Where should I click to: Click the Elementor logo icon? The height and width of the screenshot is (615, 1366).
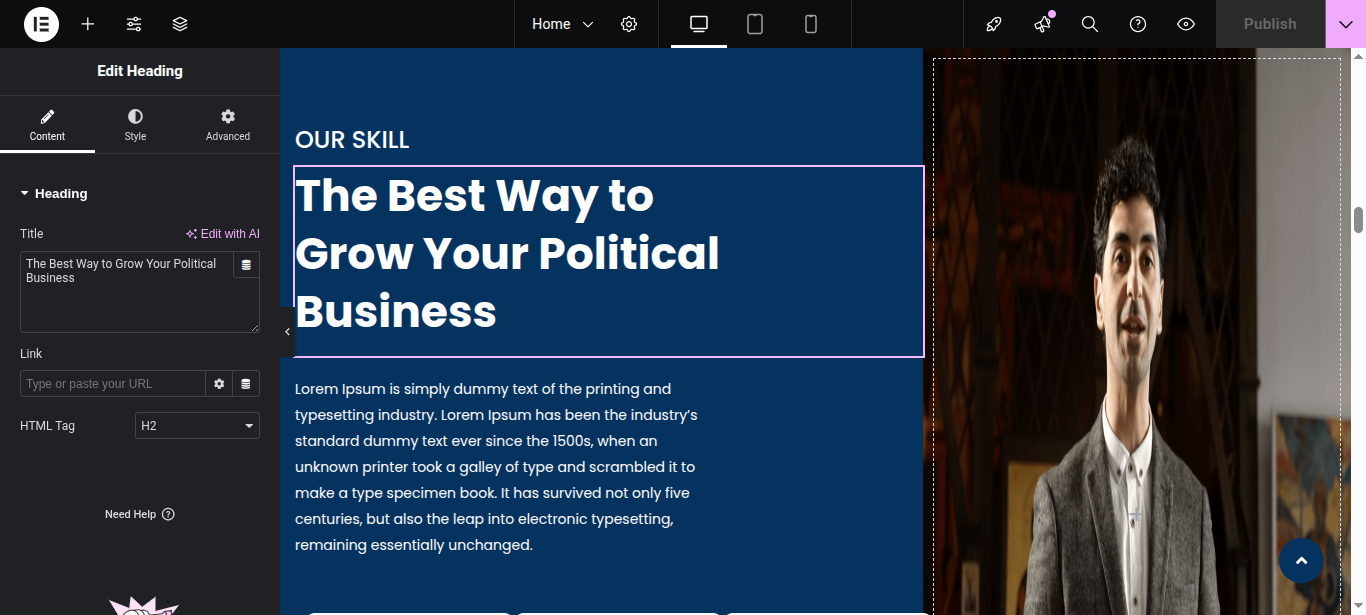coord(41,24)
